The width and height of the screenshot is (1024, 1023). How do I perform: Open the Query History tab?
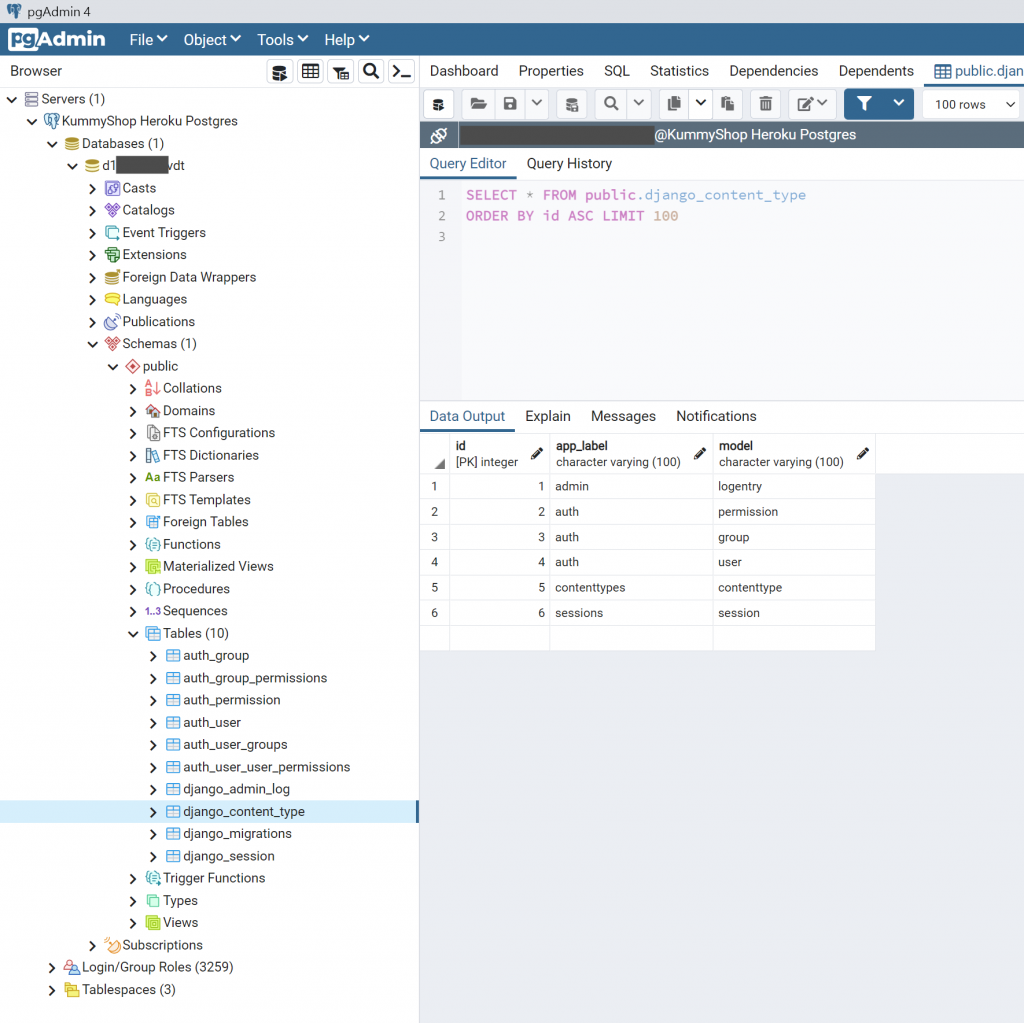pyautogui.click(x=569, y=164)
